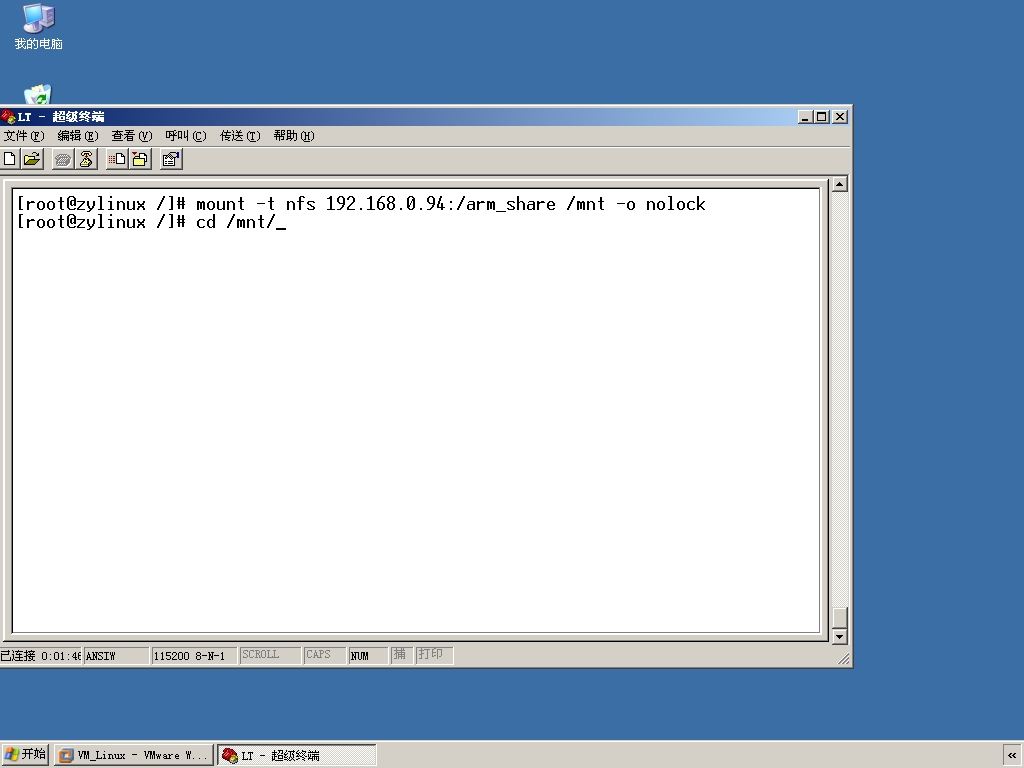Click the Call (connect) telephone icon
Image resolution: width=1024 pixels, height=768 pixels.
pyautogui.click(x=63, y=159)
